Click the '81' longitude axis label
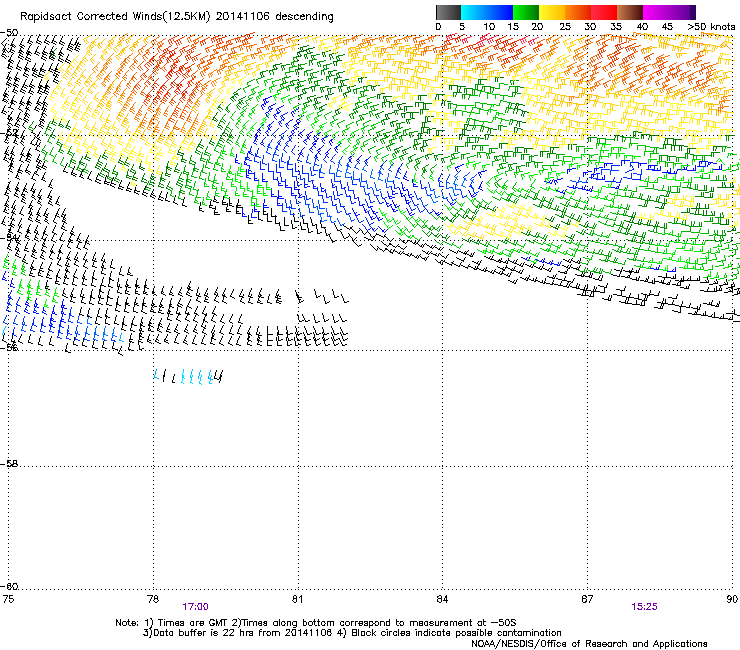The image size is (740, 650). 297,599
